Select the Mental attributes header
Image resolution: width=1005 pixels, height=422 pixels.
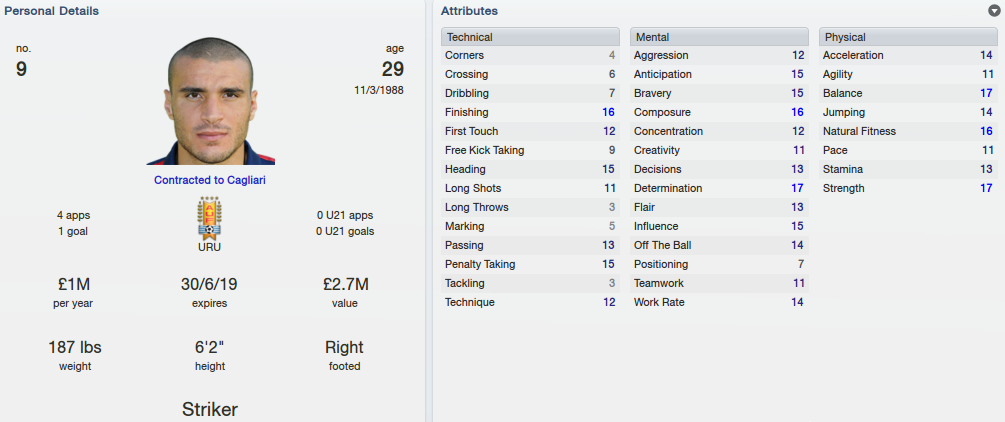719,37
